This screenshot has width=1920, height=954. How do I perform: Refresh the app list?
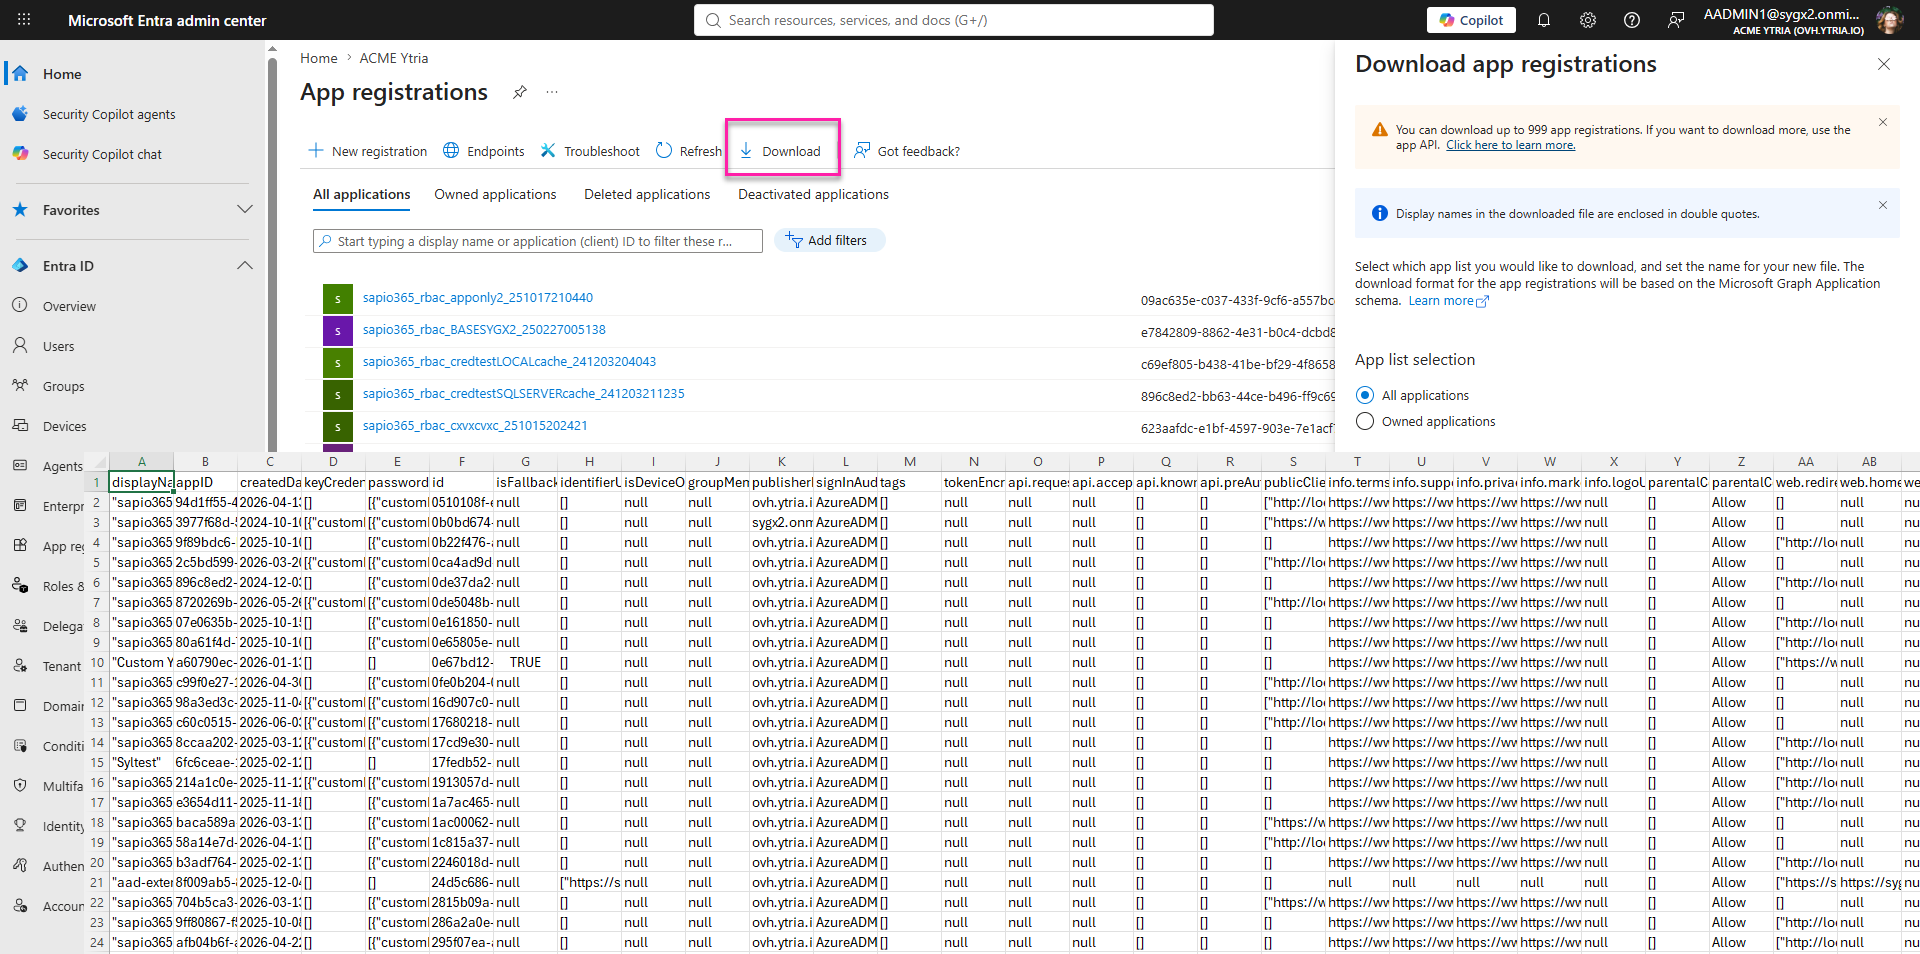tap(689, 151)
